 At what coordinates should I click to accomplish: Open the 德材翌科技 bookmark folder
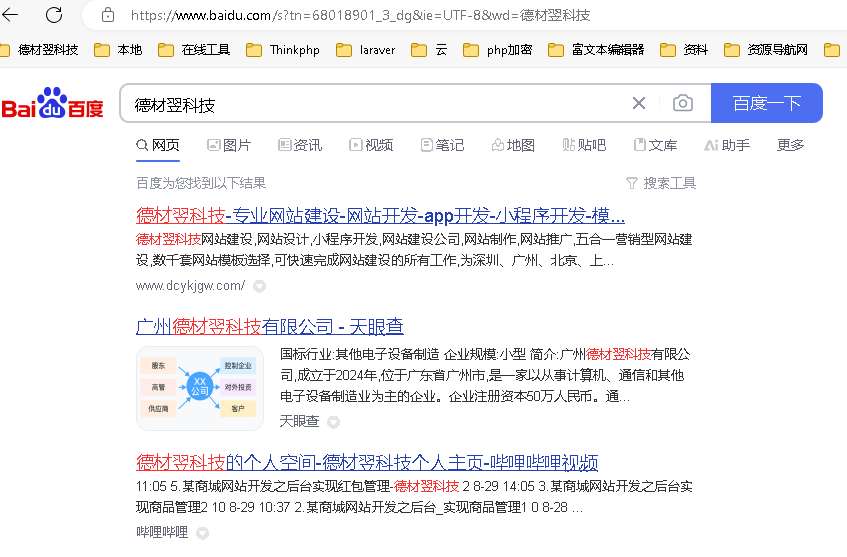coord(39,50)
